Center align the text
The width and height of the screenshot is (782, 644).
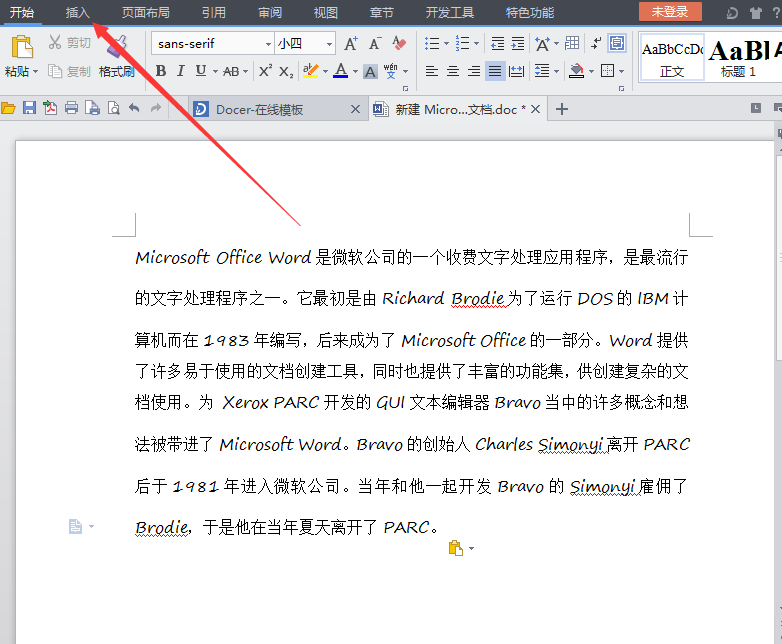click(453, 71)
